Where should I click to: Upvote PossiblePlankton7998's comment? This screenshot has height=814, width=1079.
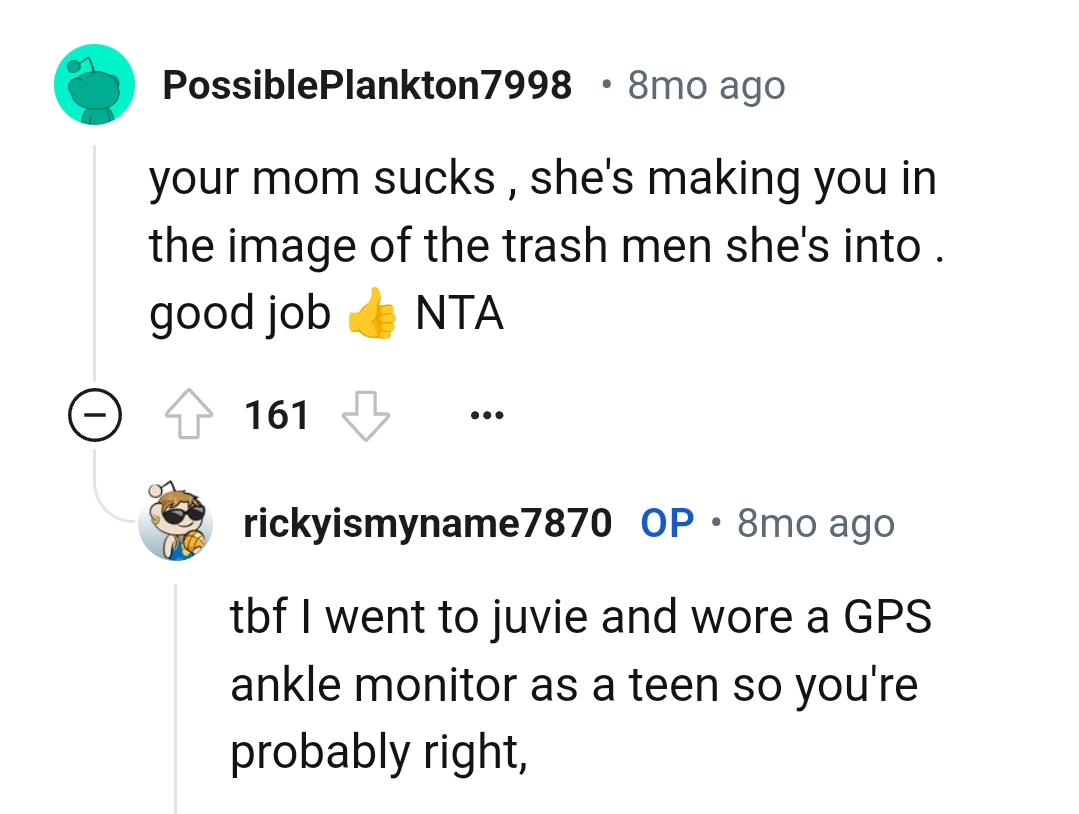tap(190, 414)
